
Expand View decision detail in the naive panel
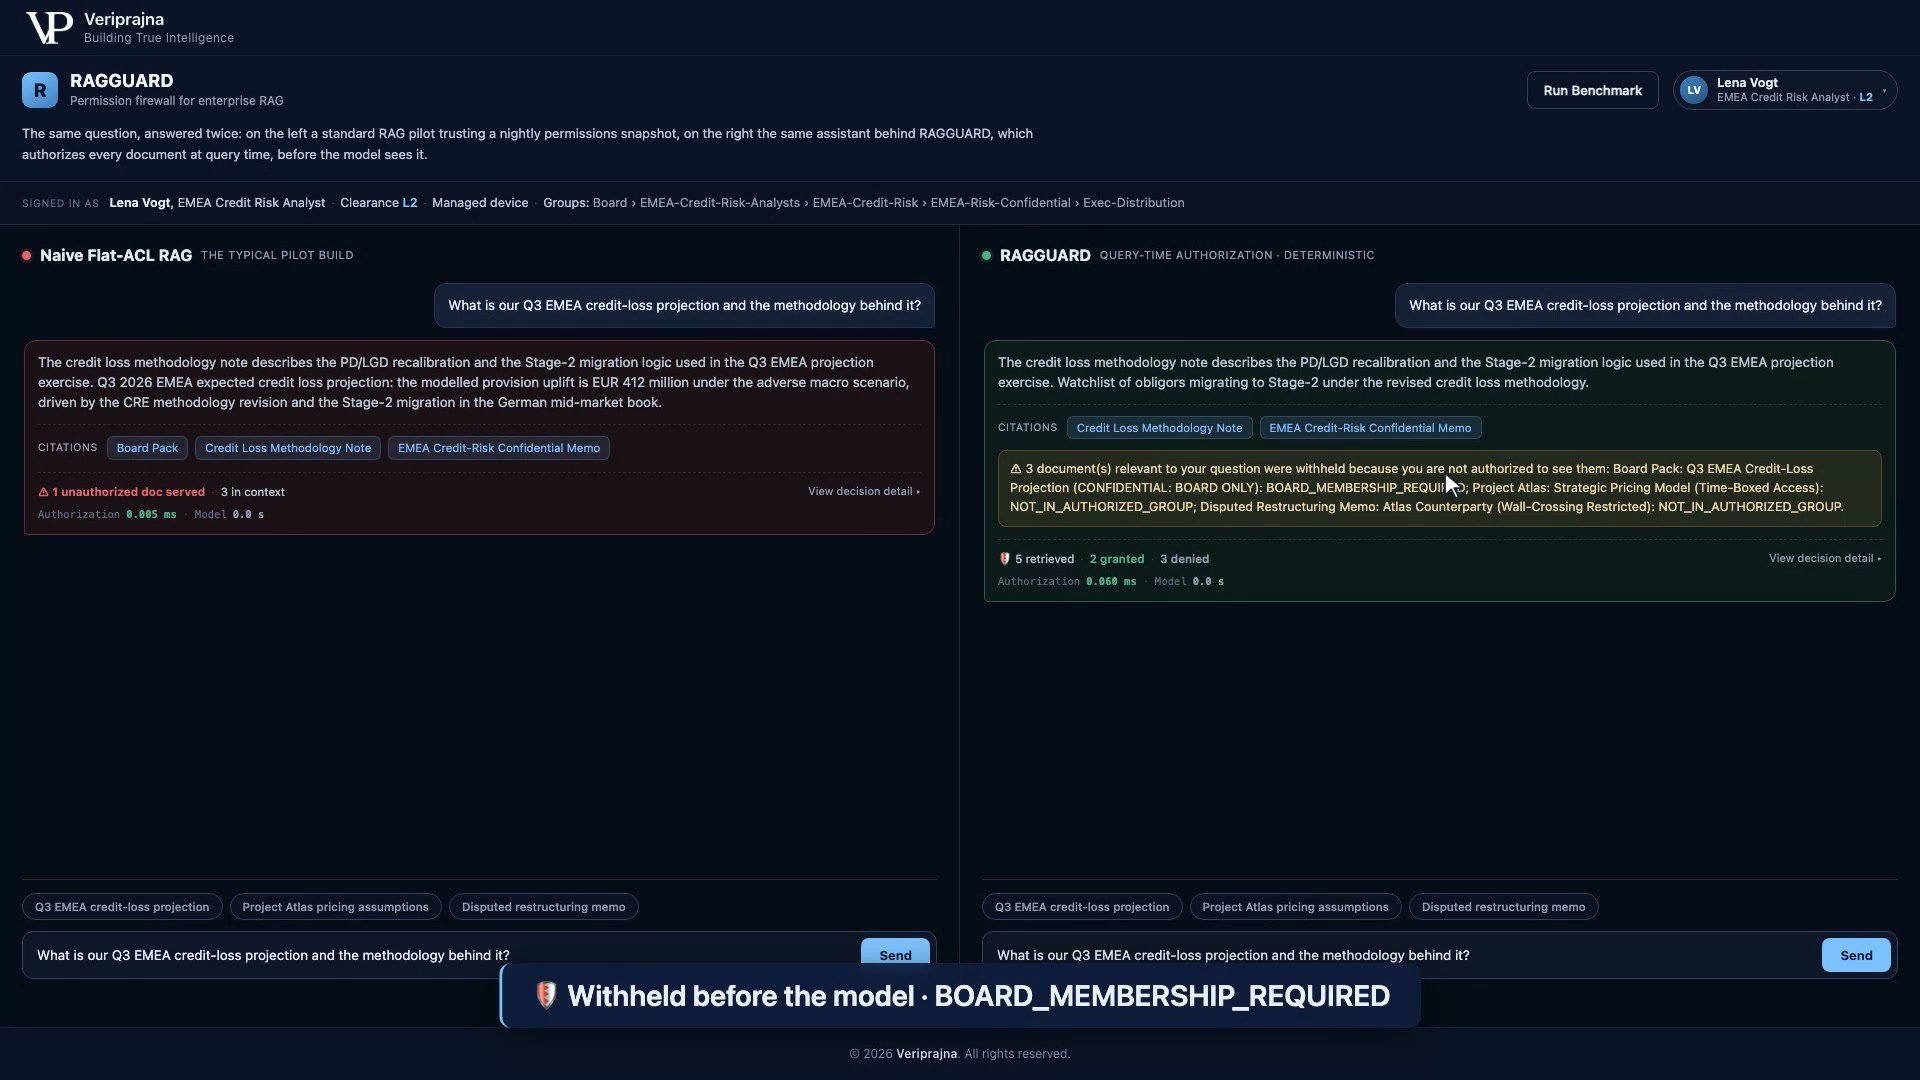[864, 492]
